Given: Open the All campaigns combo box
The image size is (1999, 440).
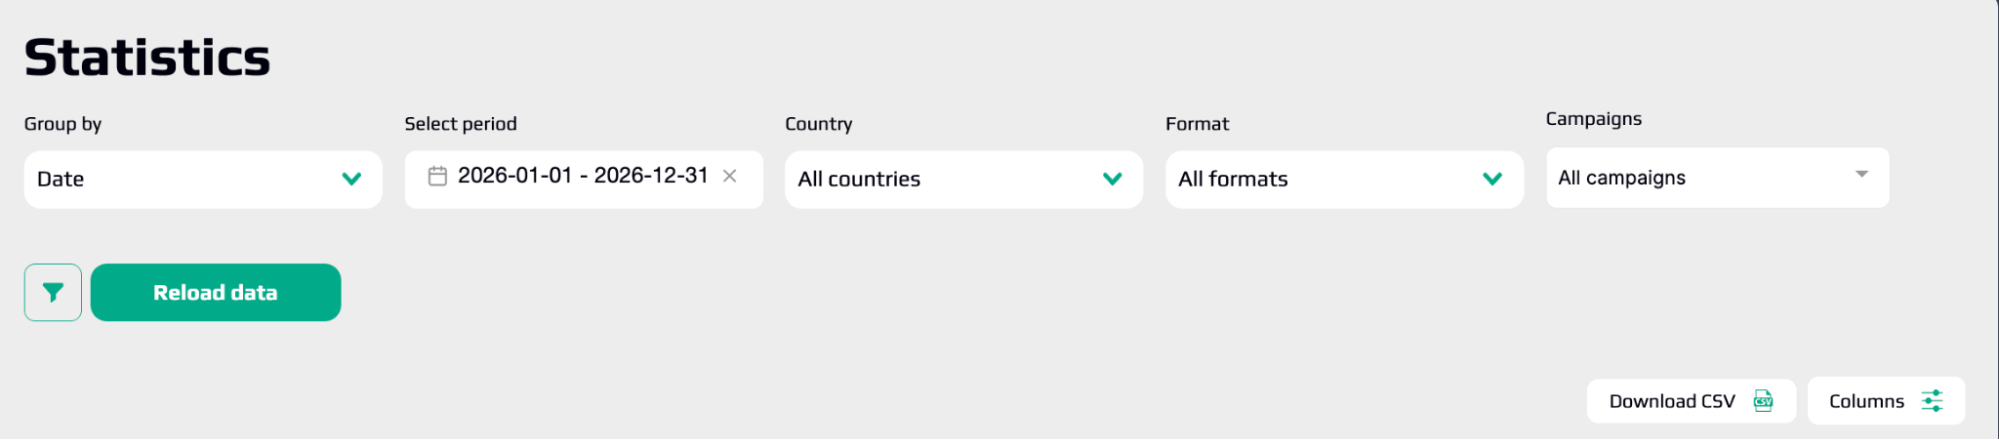Looking at the screenshot, I should tap(1718, 178).
